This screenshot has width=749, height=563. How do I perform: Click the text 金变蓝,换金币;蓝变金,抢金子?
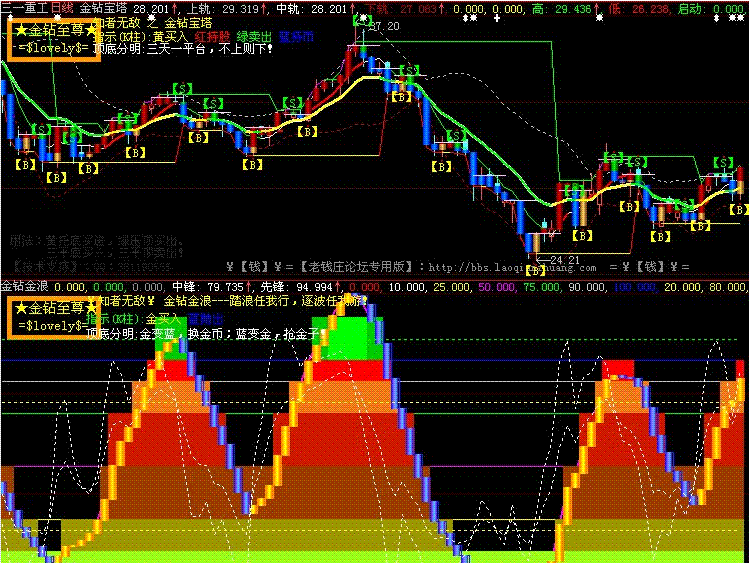[x=228, y=334]
